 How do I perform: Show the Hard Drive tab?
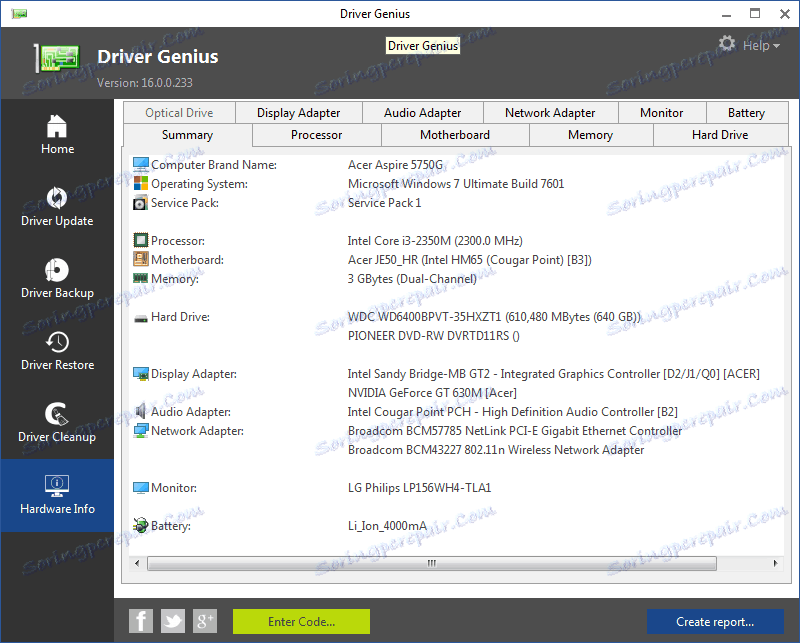[719, 135]
